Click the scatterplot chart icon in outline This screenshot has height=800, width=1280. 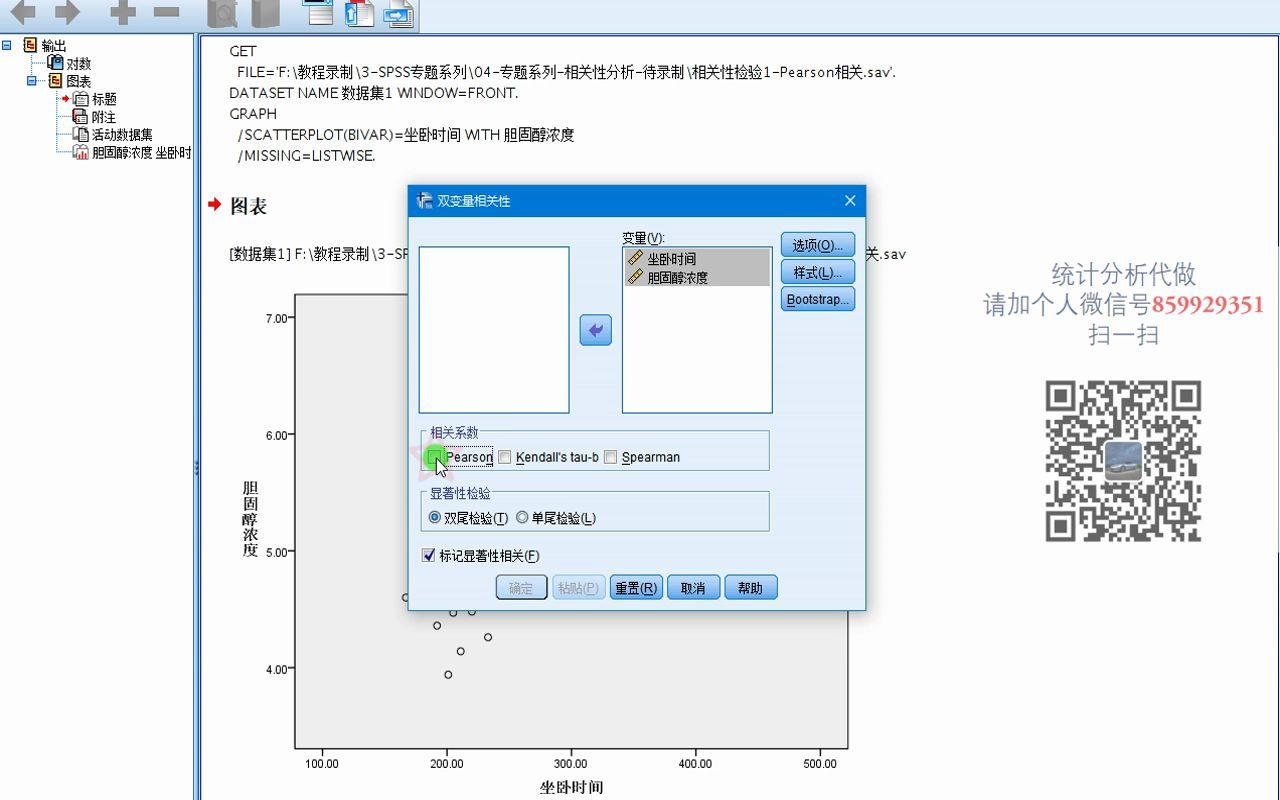(x=81, y=152)
